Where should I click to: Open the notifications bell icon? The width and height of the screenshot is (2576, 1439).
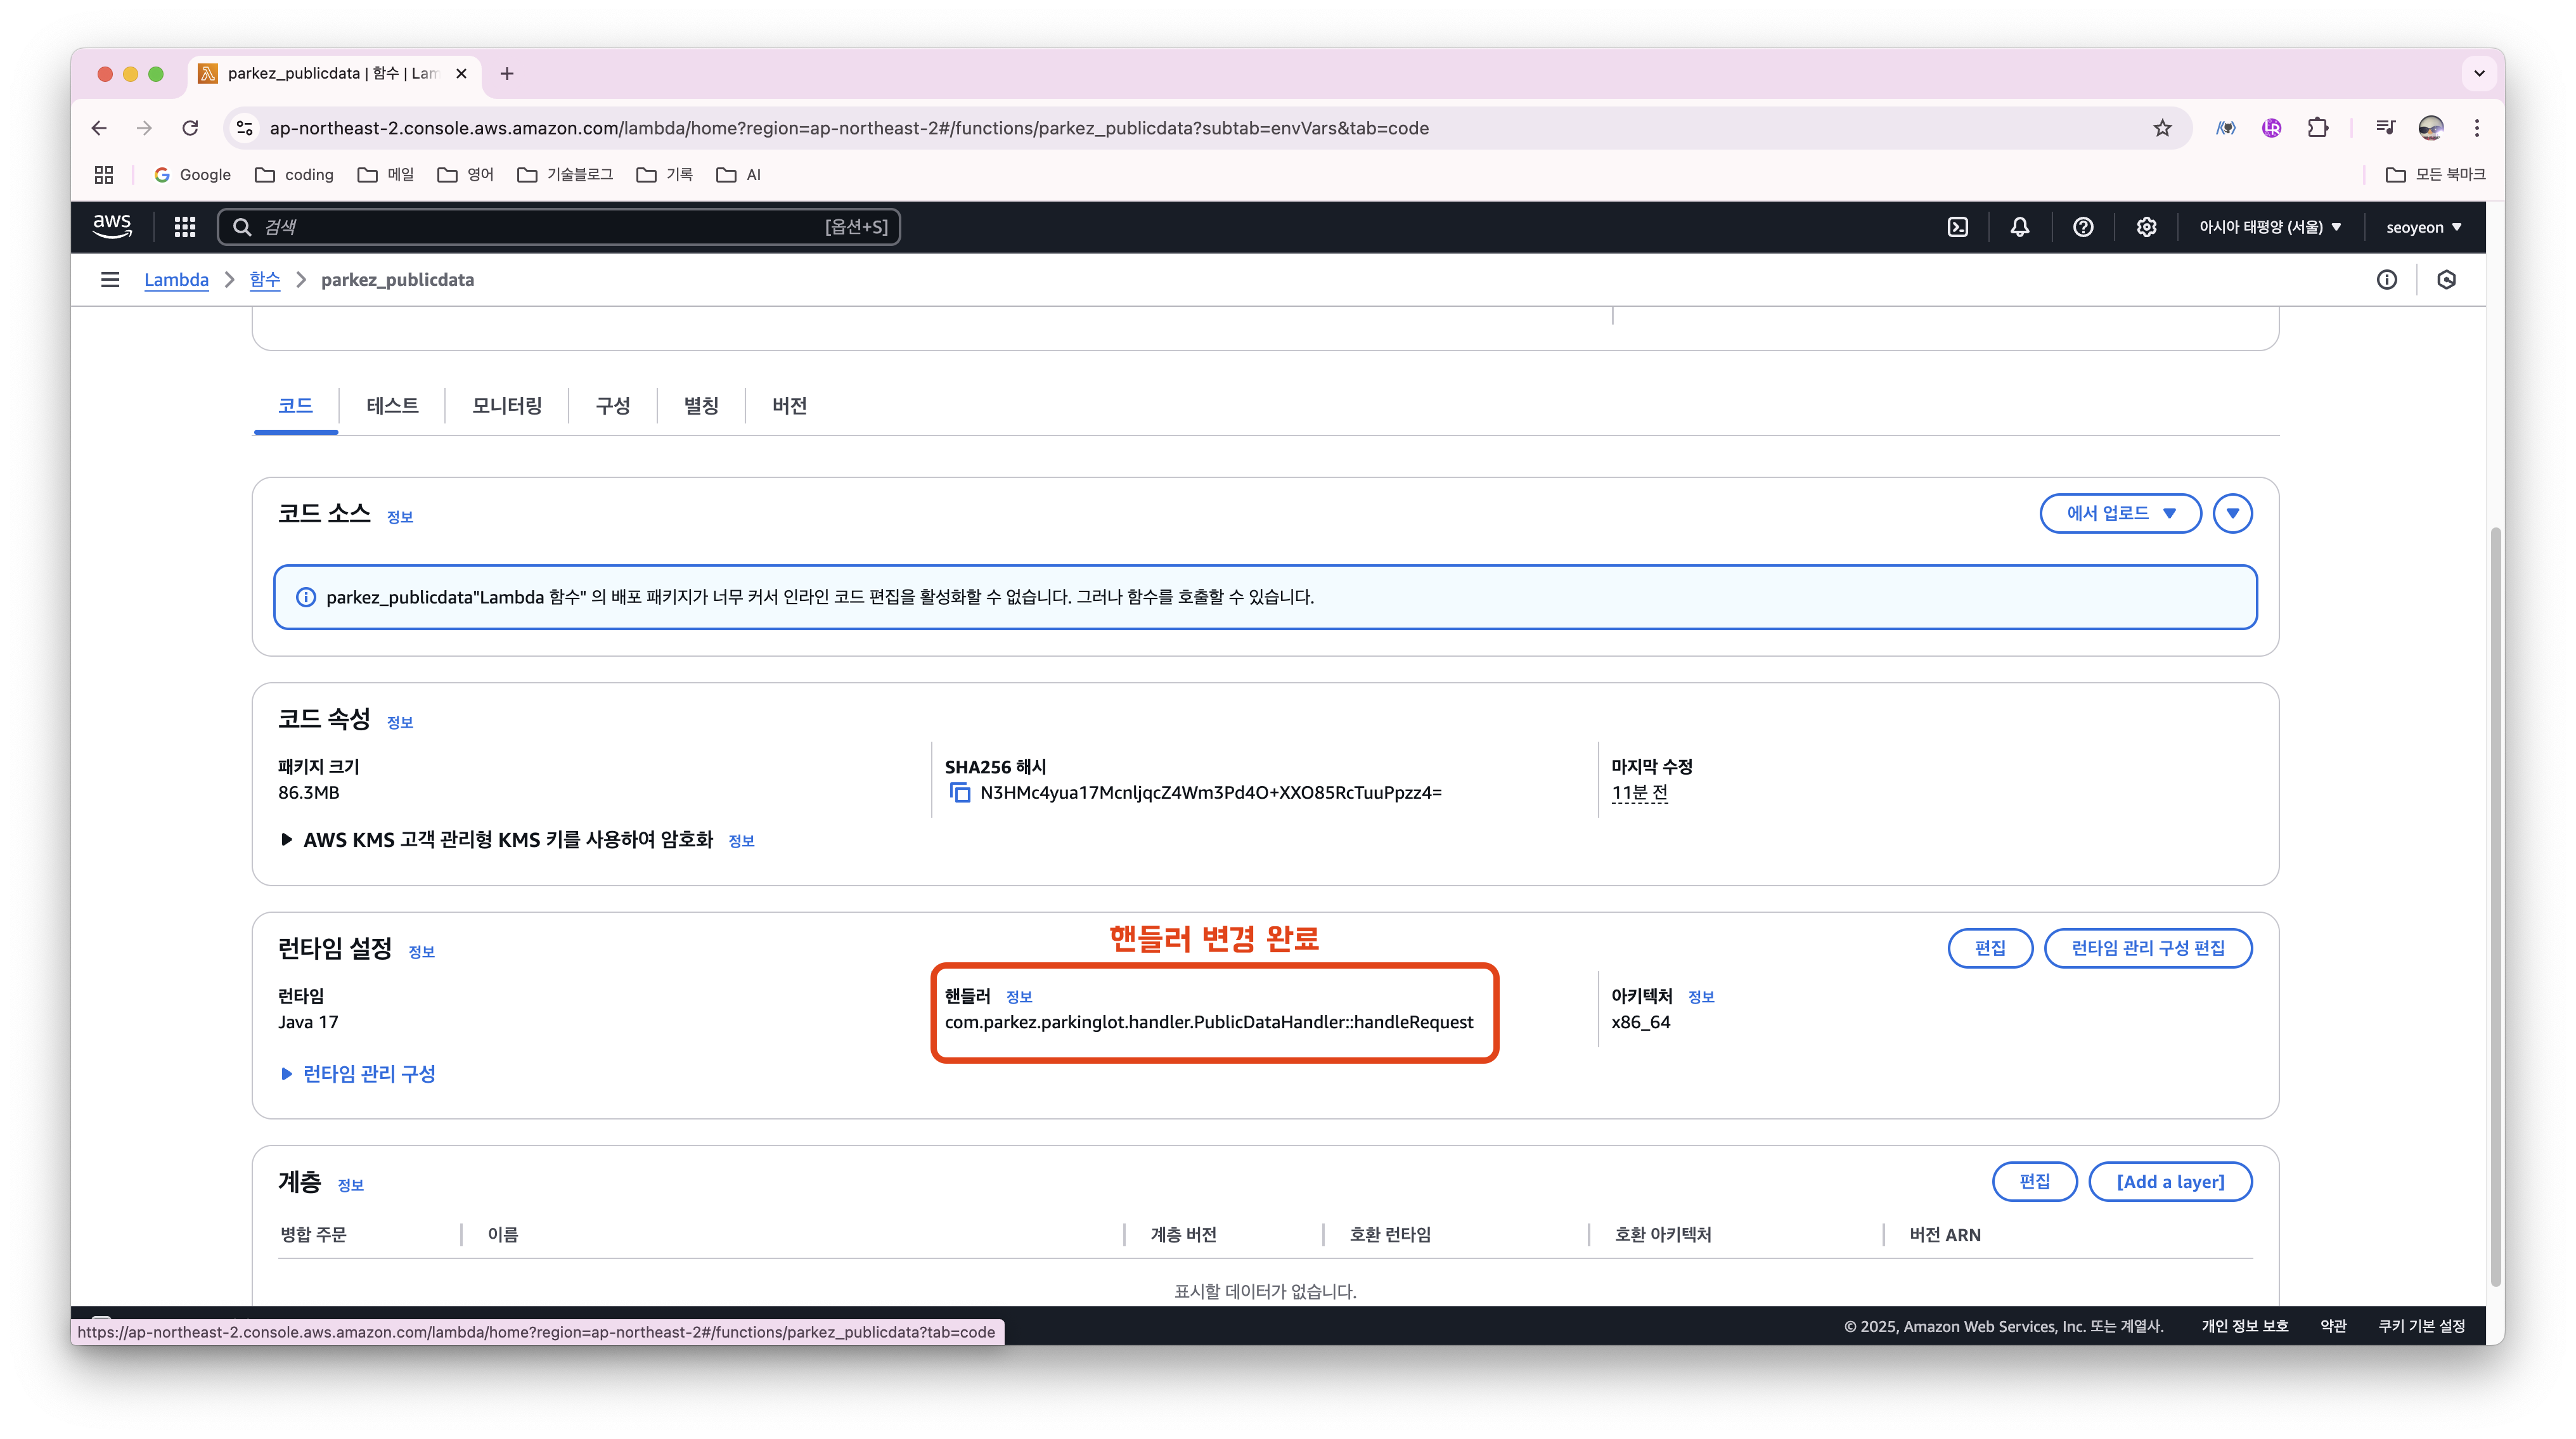click(2020, 227)
